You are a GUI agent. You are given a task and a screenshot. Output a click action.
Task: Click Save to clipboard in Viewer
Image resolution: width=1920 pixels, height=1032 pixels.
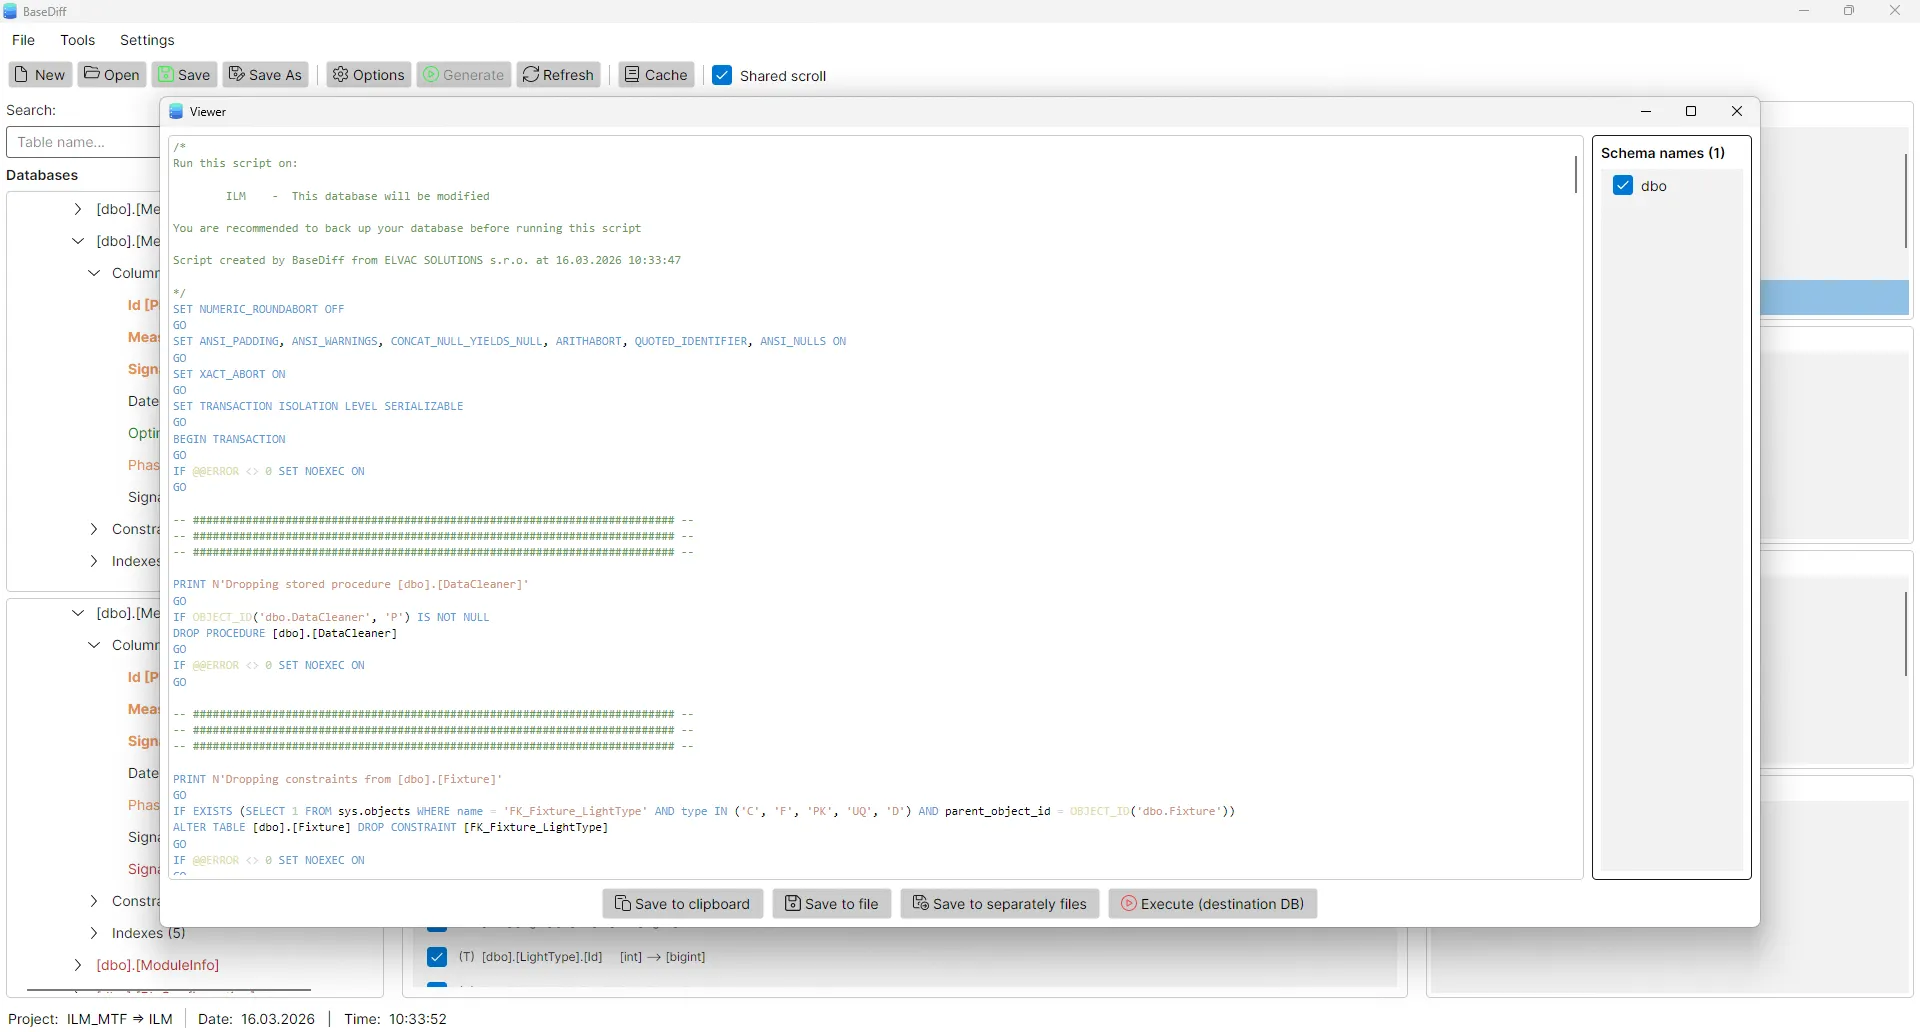682,903
